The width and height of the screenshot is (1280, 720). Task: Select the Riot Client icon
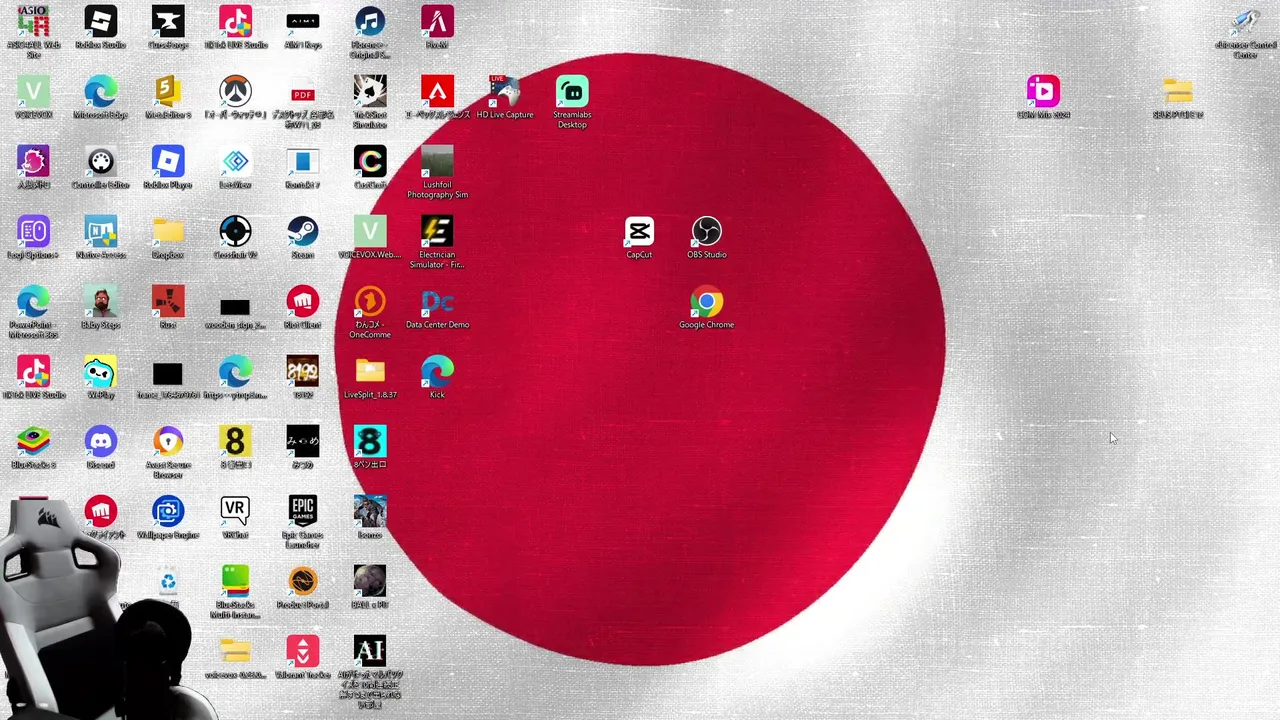[303, 302]
